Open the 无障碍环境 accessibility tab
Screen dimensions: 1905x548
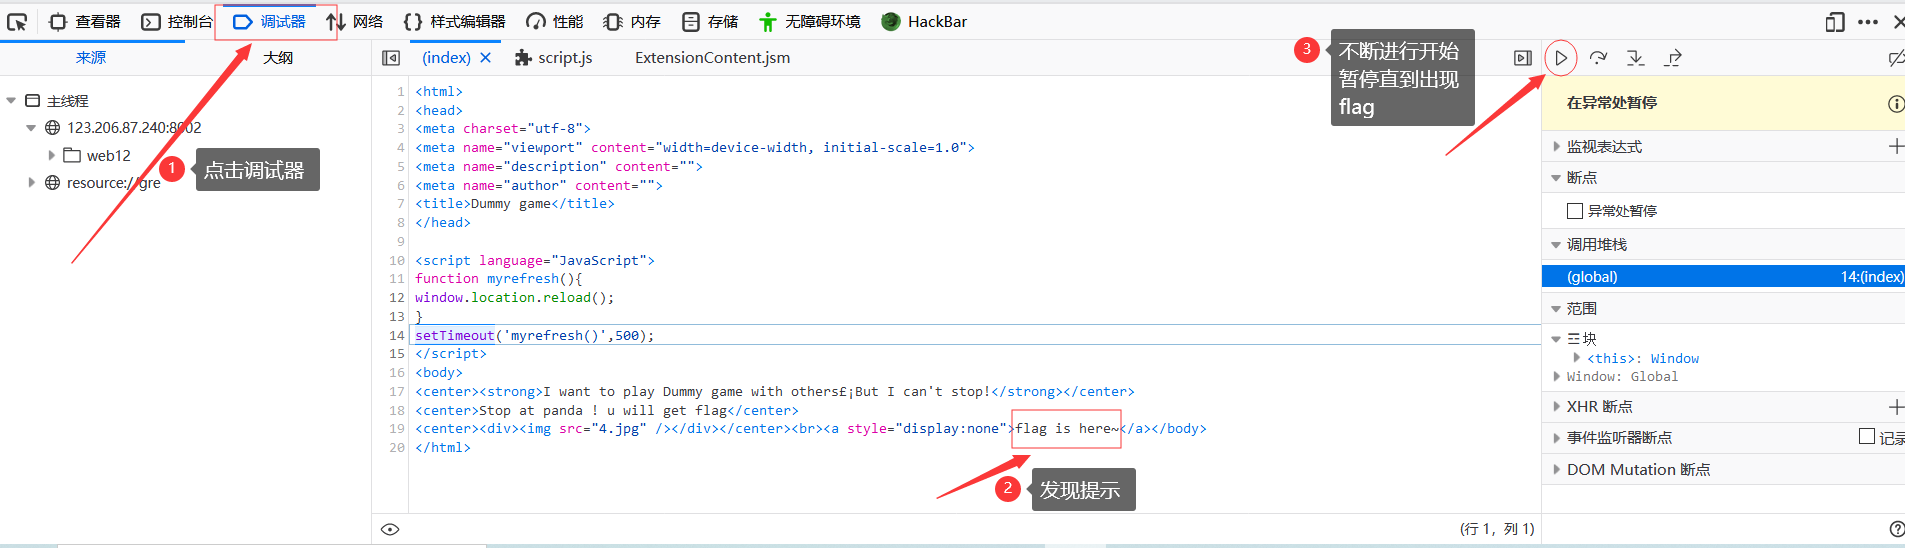(x=809, y=21)
